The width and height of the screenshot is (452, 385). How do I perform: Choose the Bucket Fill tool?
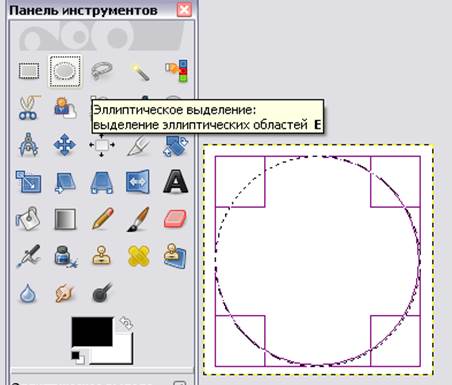click(x=28, y=219)
